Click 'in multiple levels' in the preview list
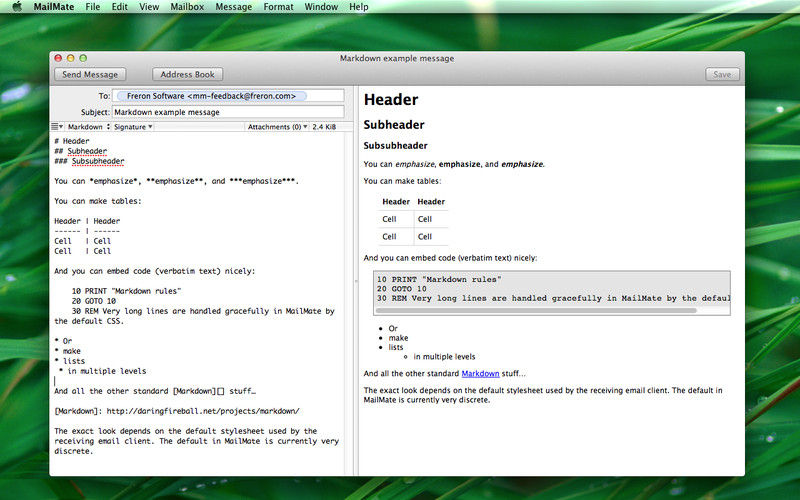 click(444, 357)
